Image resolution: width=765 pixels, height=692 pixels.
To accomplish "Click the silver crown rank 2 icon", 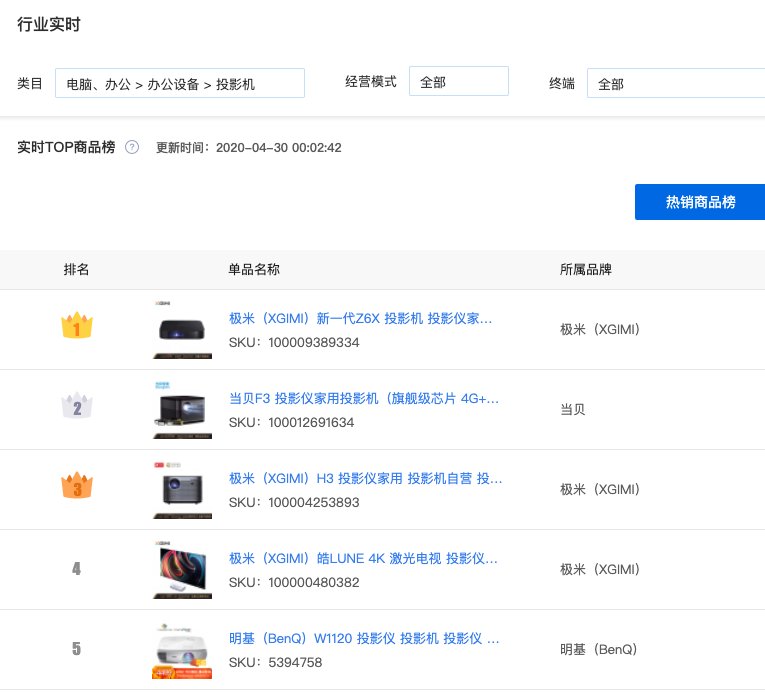I will tap(77, 406).
